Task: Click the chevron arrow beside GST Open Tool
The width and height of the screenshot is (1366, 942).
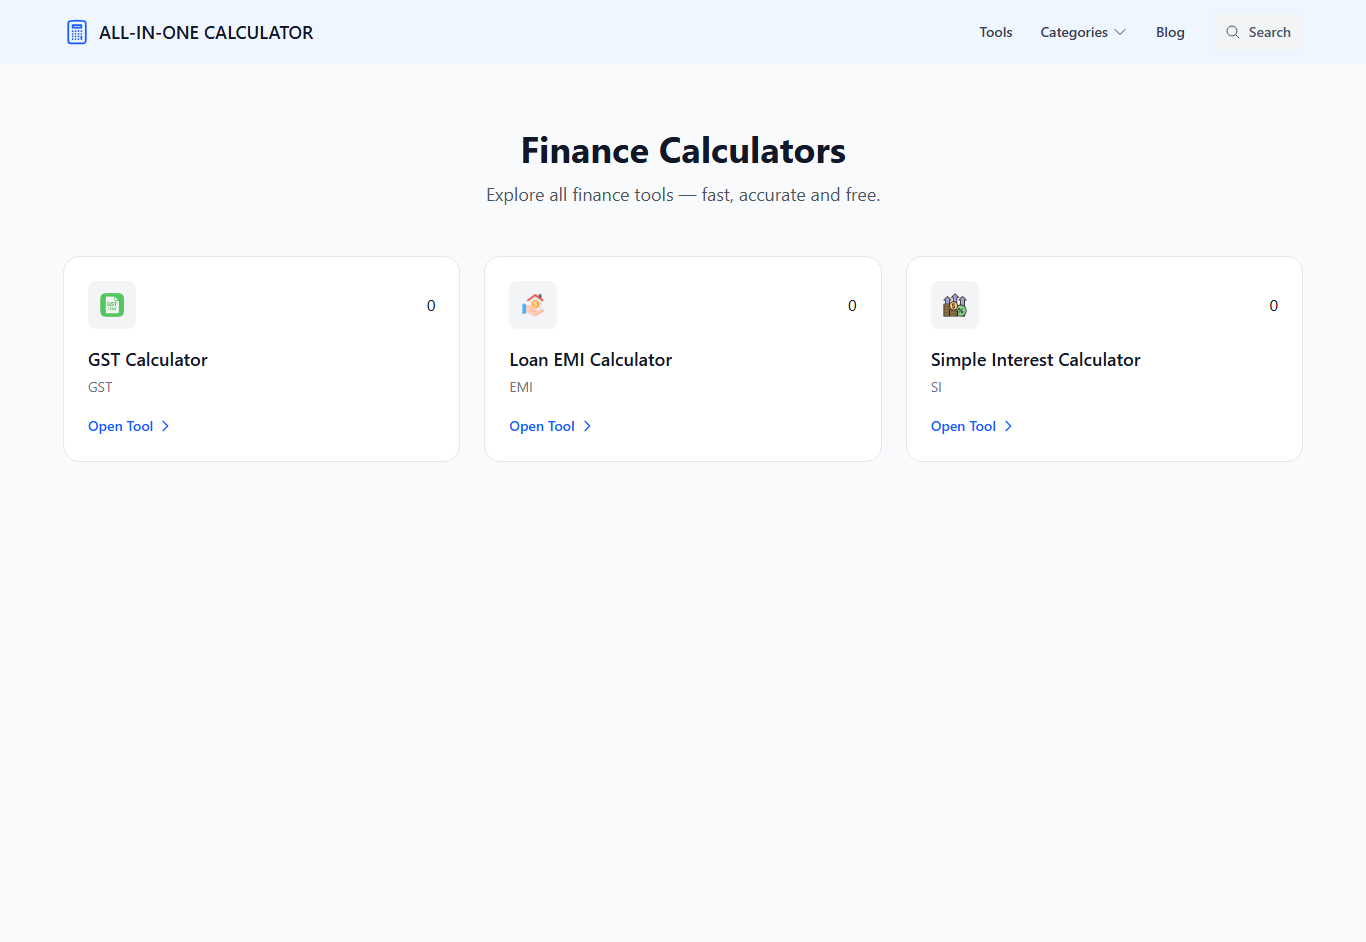Action: pos(166,426)
